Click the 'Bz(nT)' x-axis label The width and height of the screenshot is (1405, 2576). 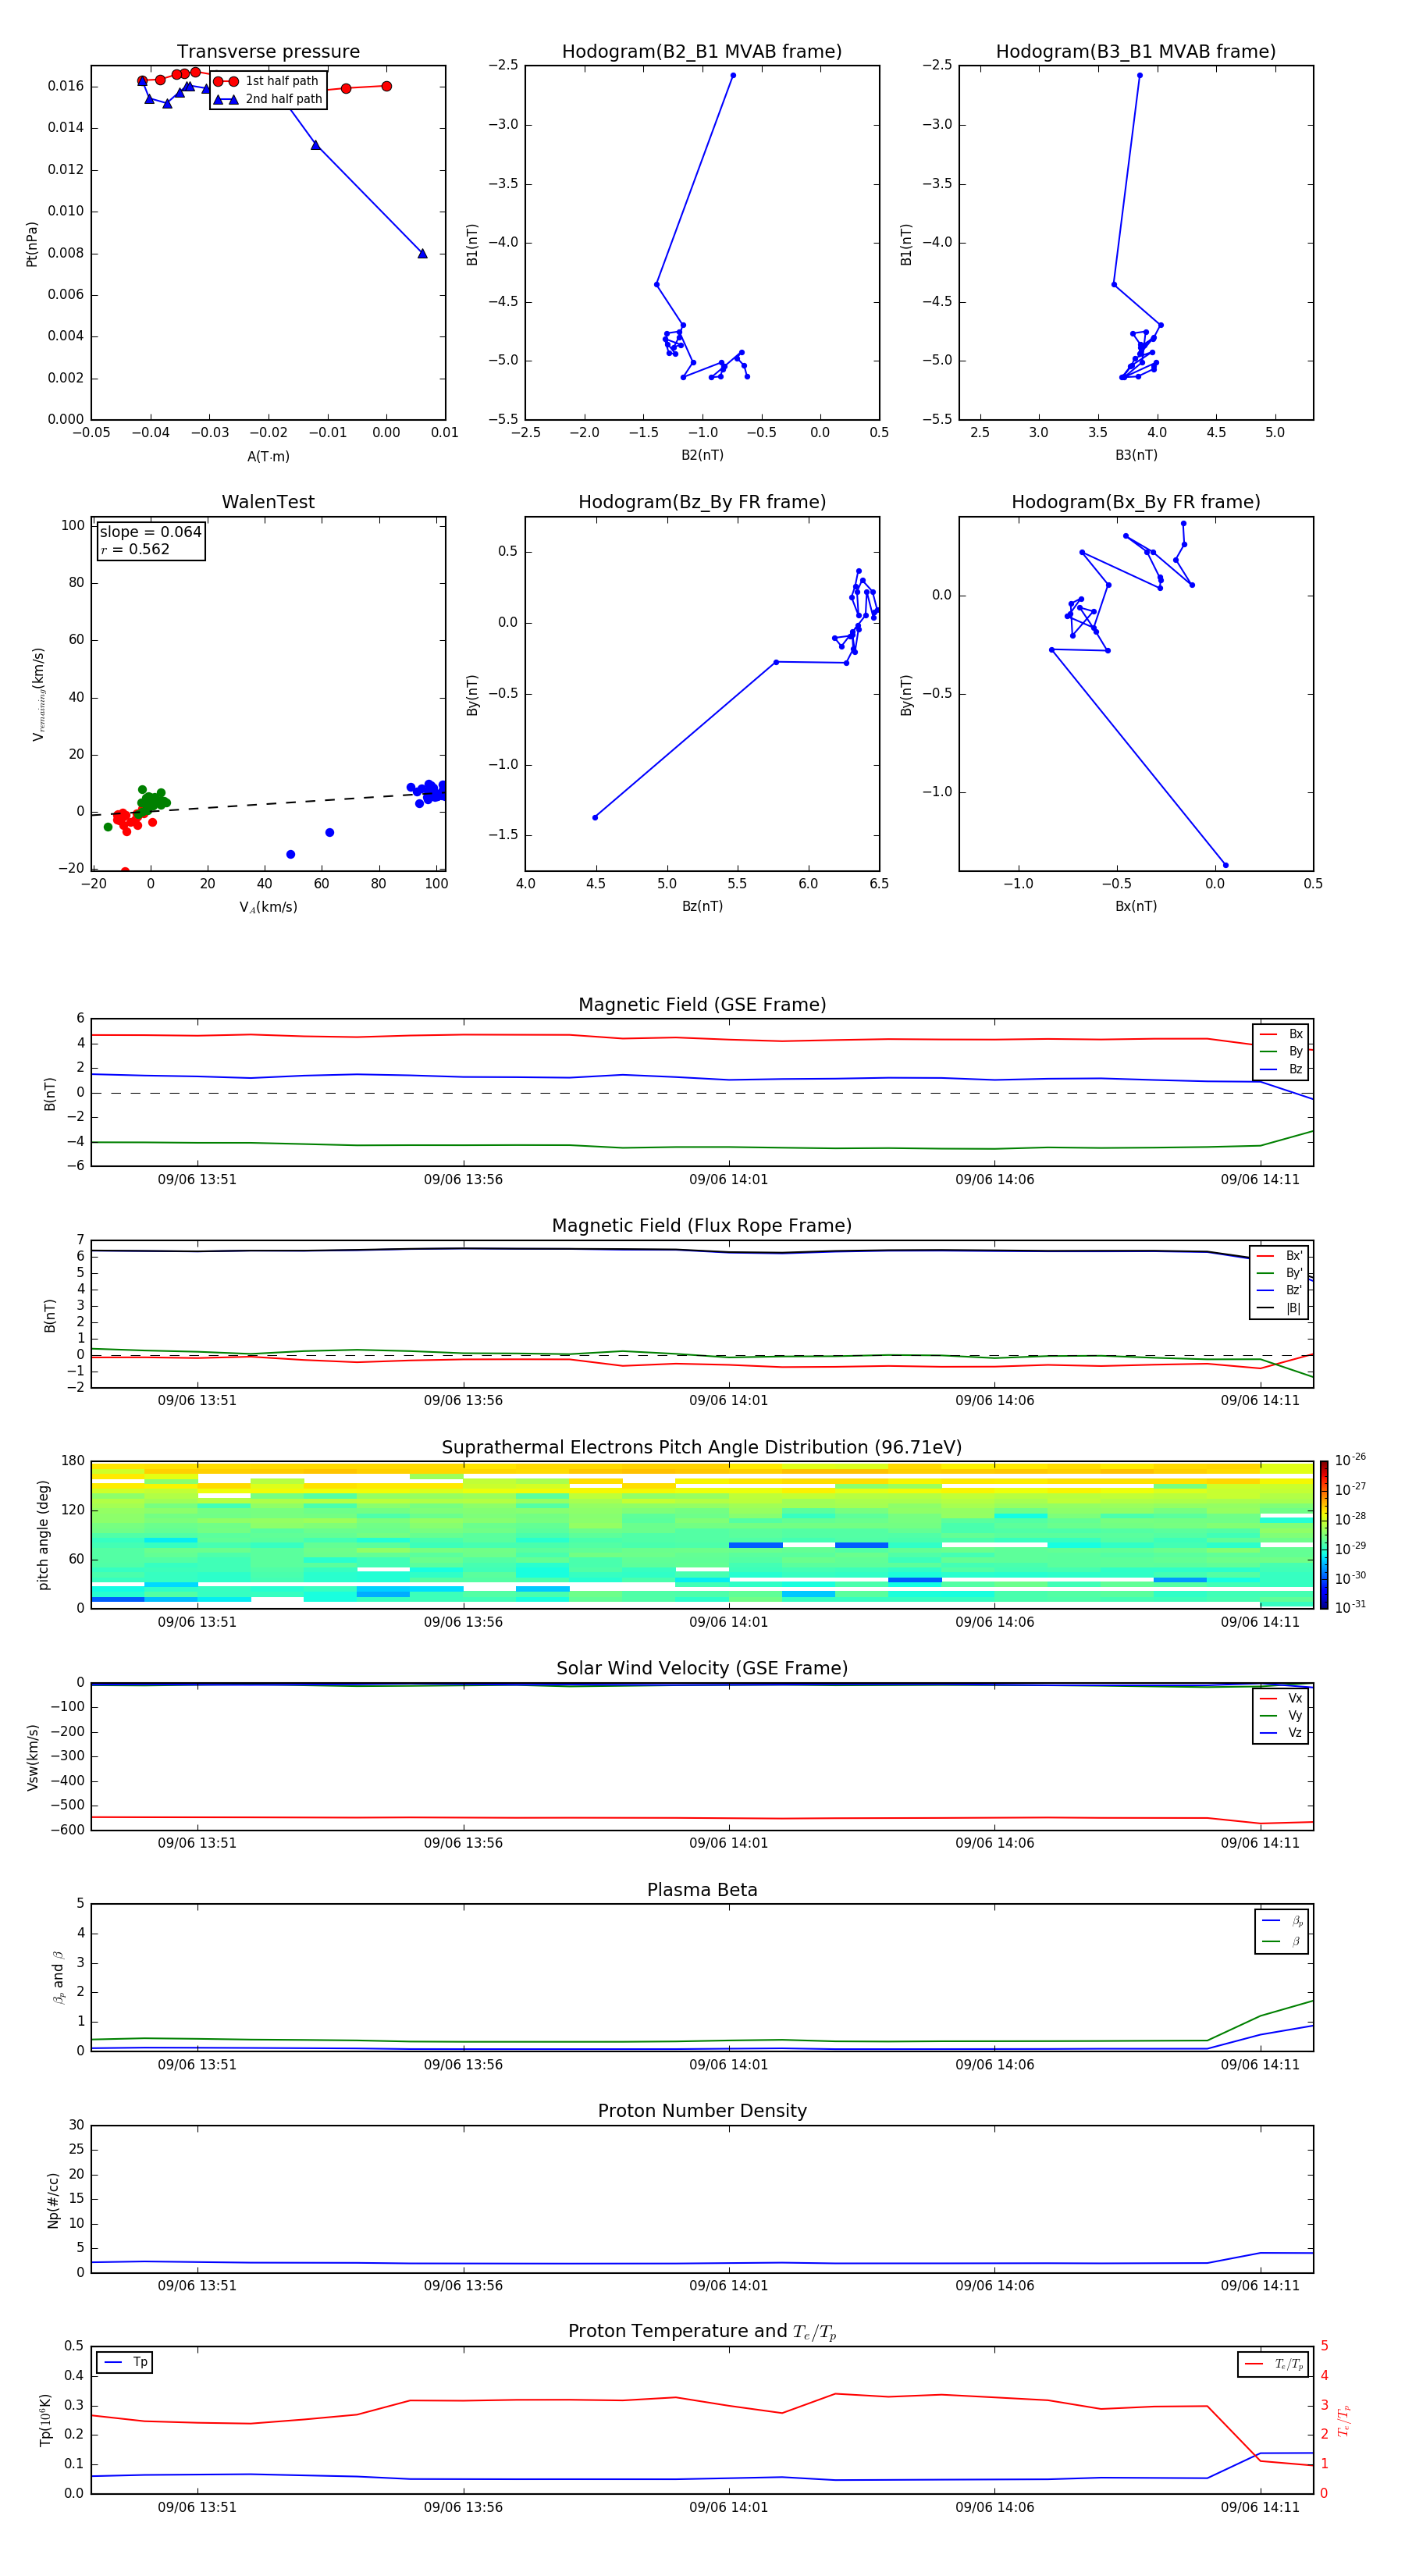(702, 906)
